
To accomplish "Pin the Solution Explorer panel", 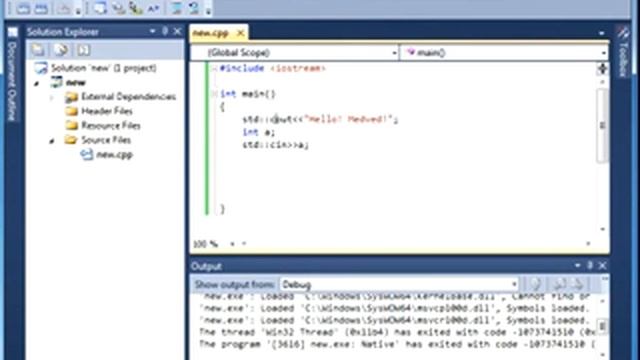I will tap(165, 31).
